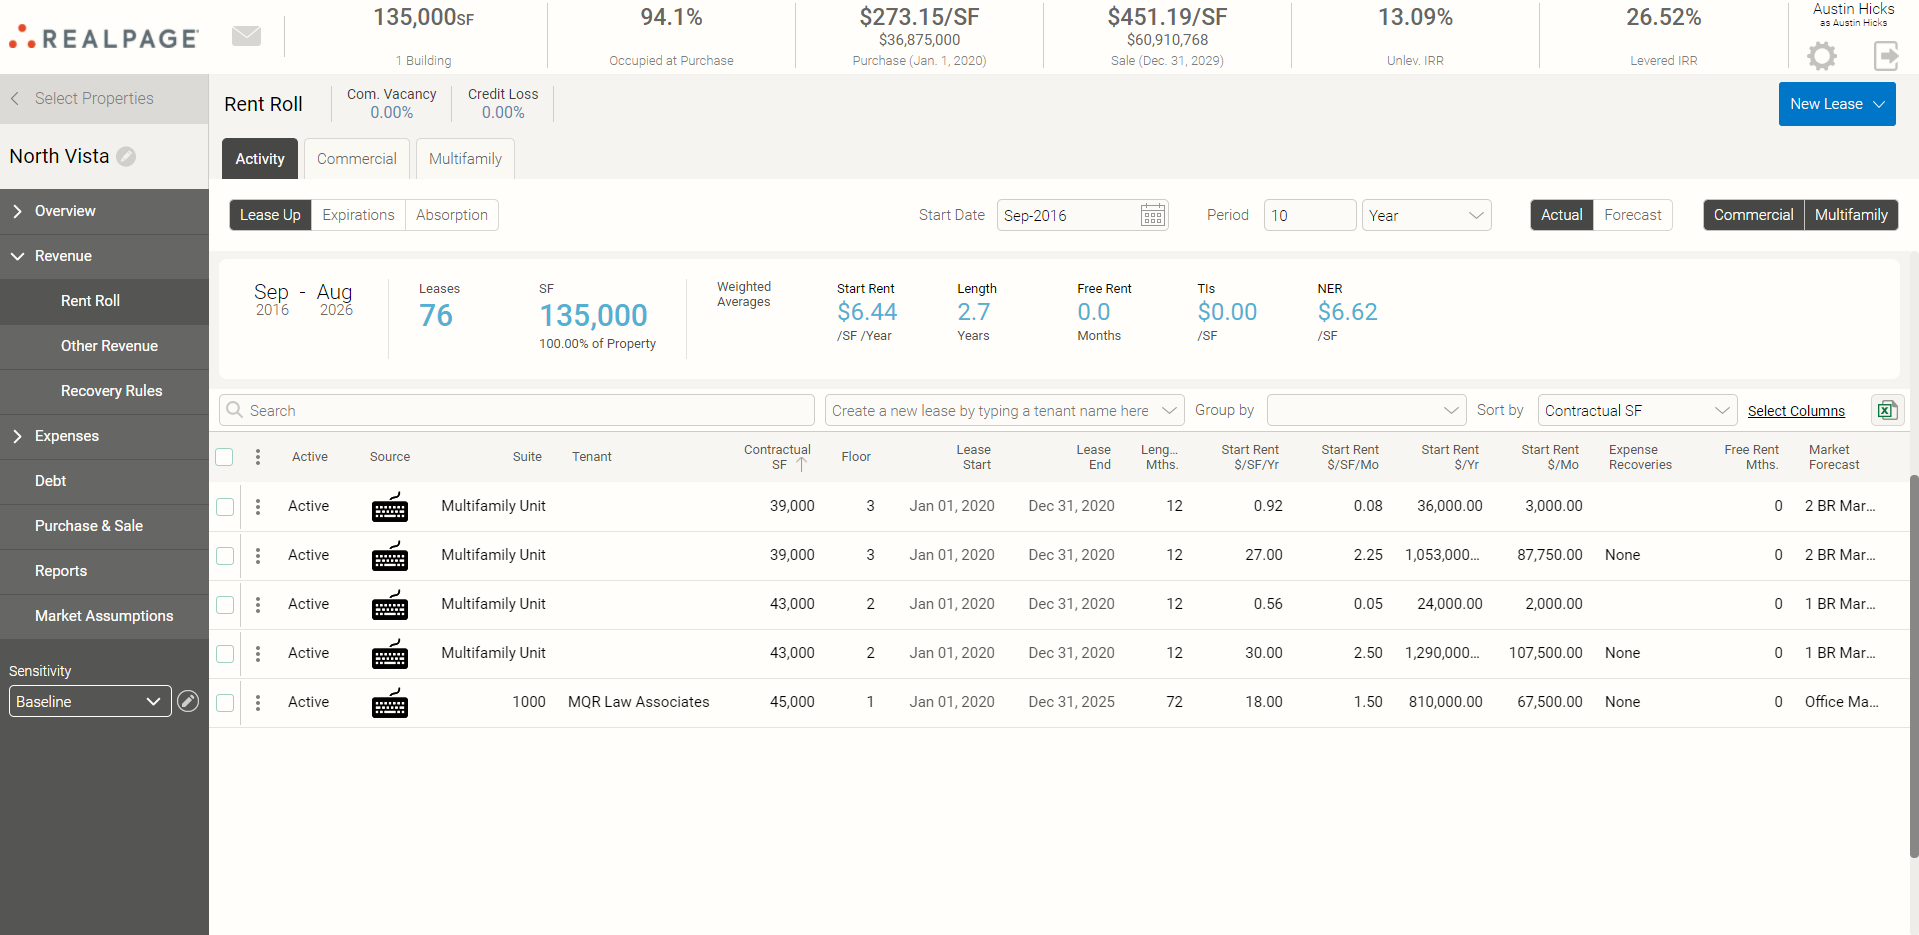
Task: Open row menu for MQR Law Associates
Action: 258,702
